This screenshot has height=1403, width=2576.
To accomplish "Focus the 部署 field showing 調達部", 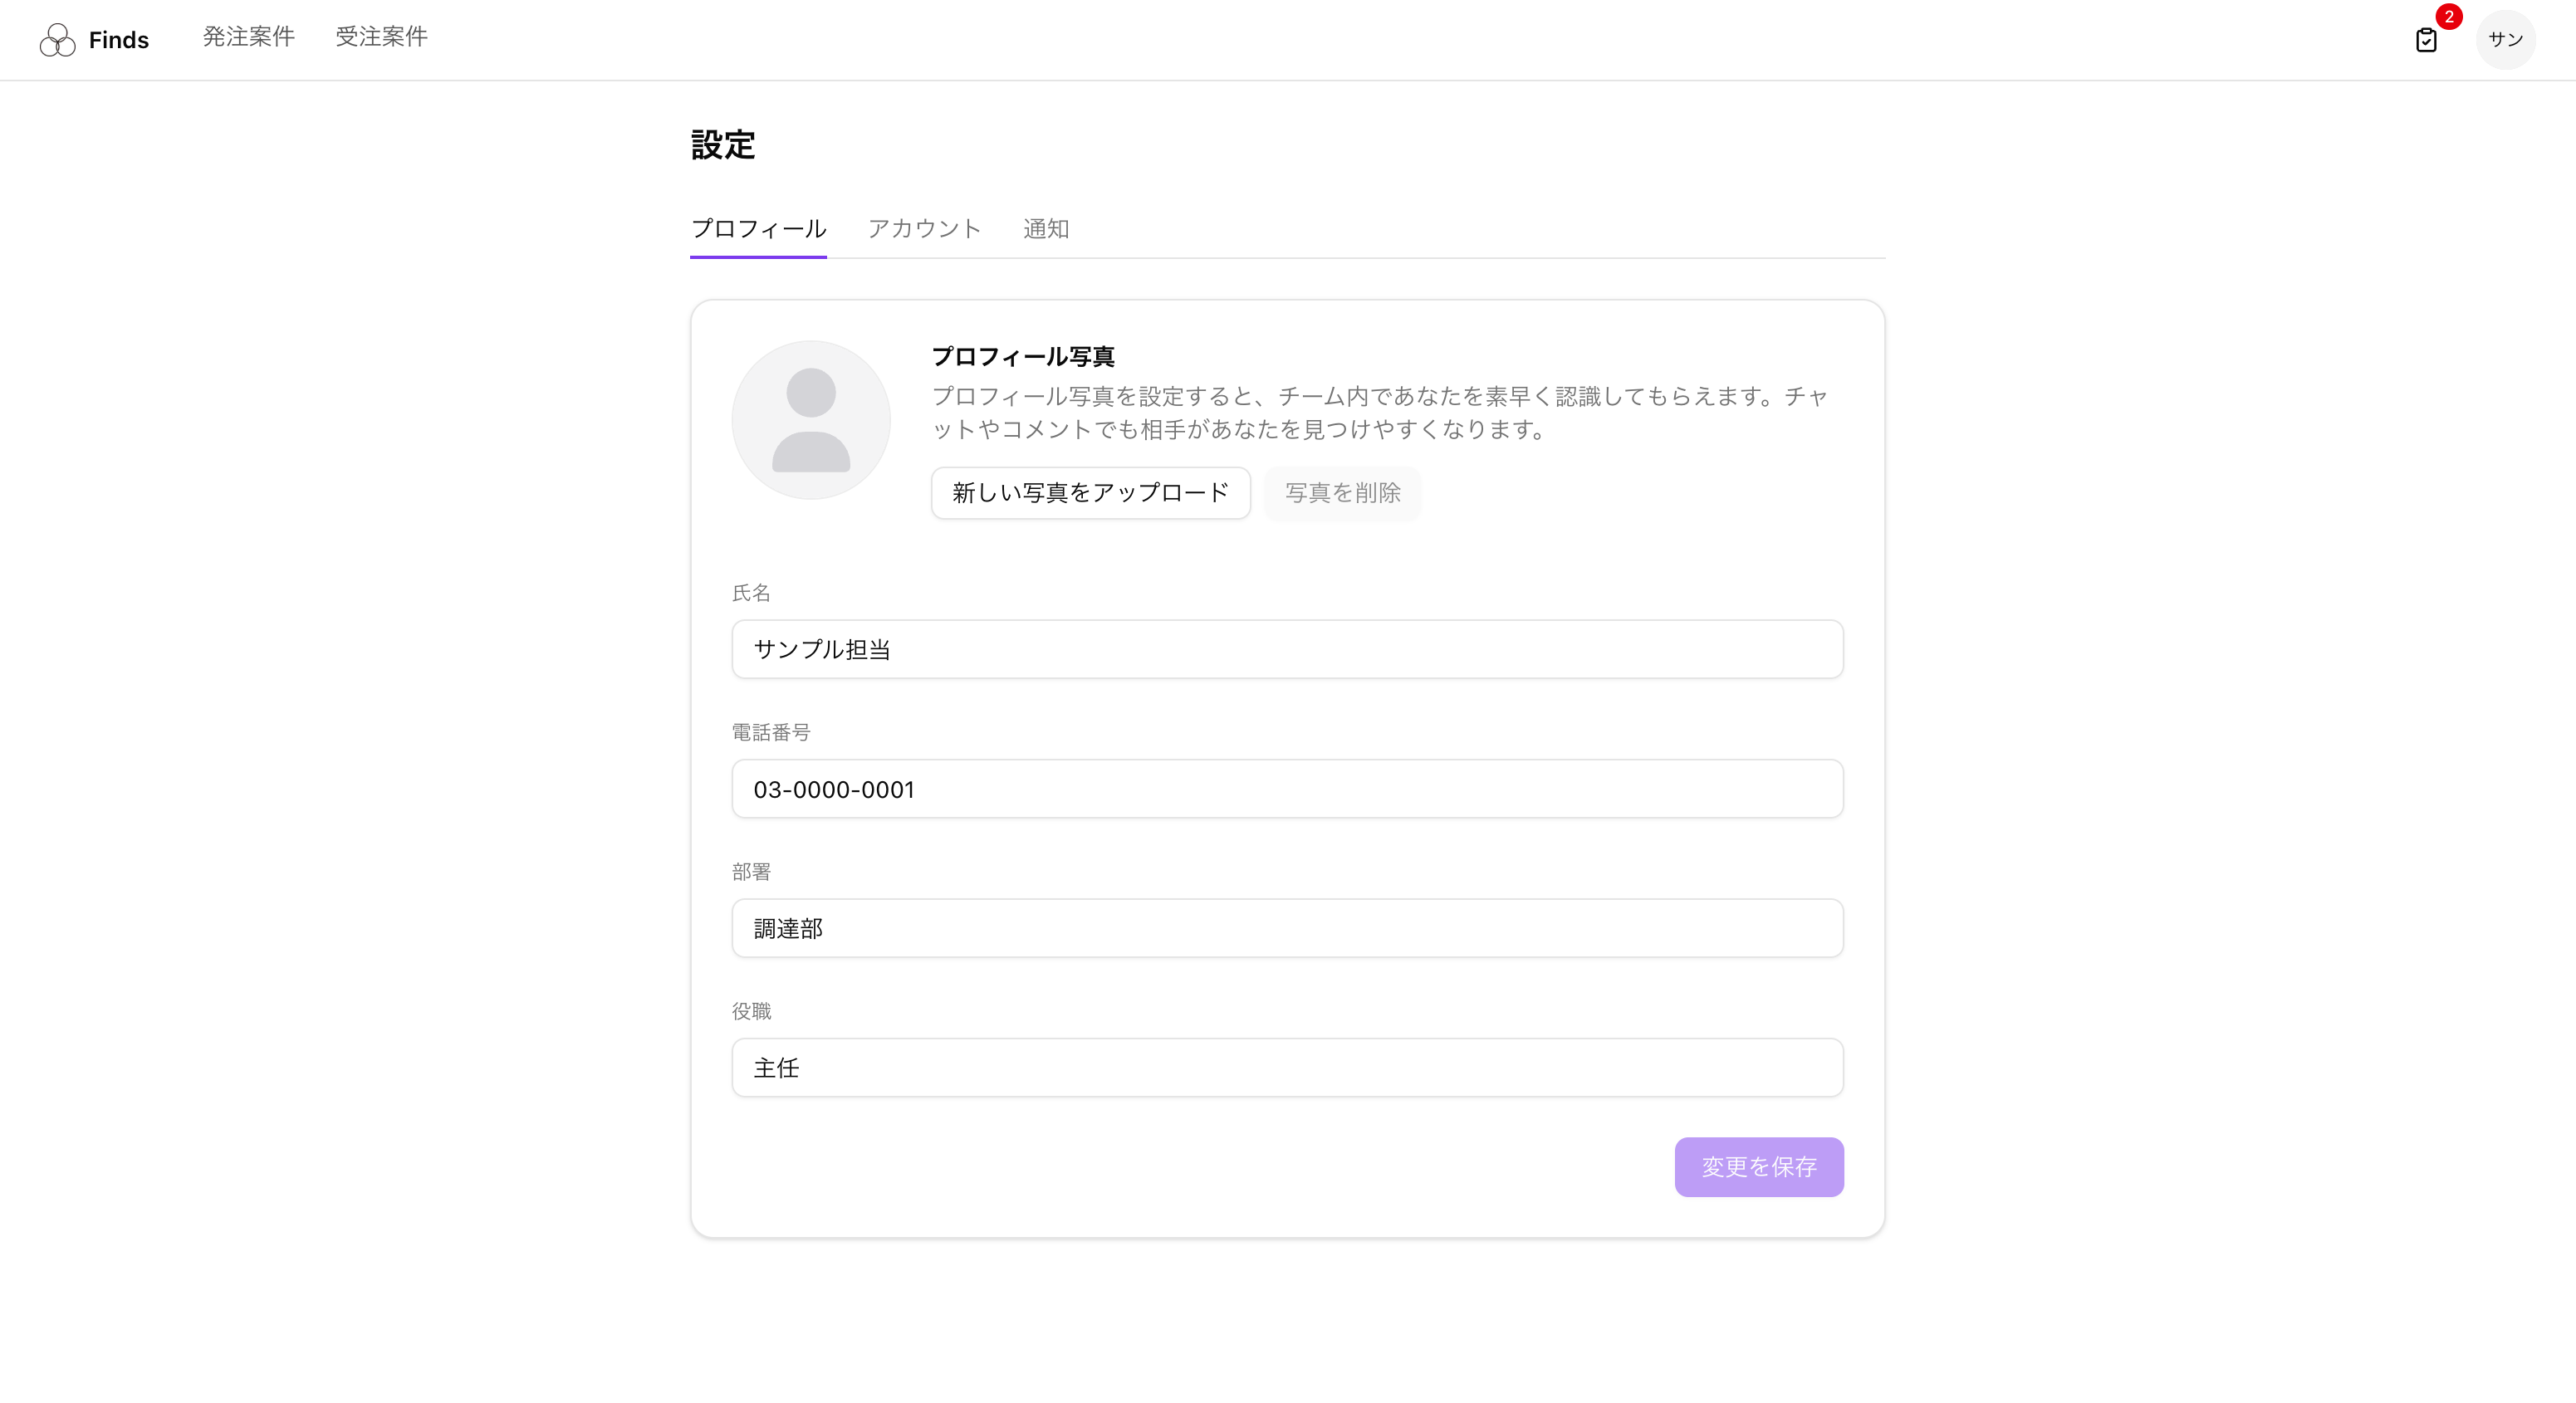I will tap(1287, 928).
